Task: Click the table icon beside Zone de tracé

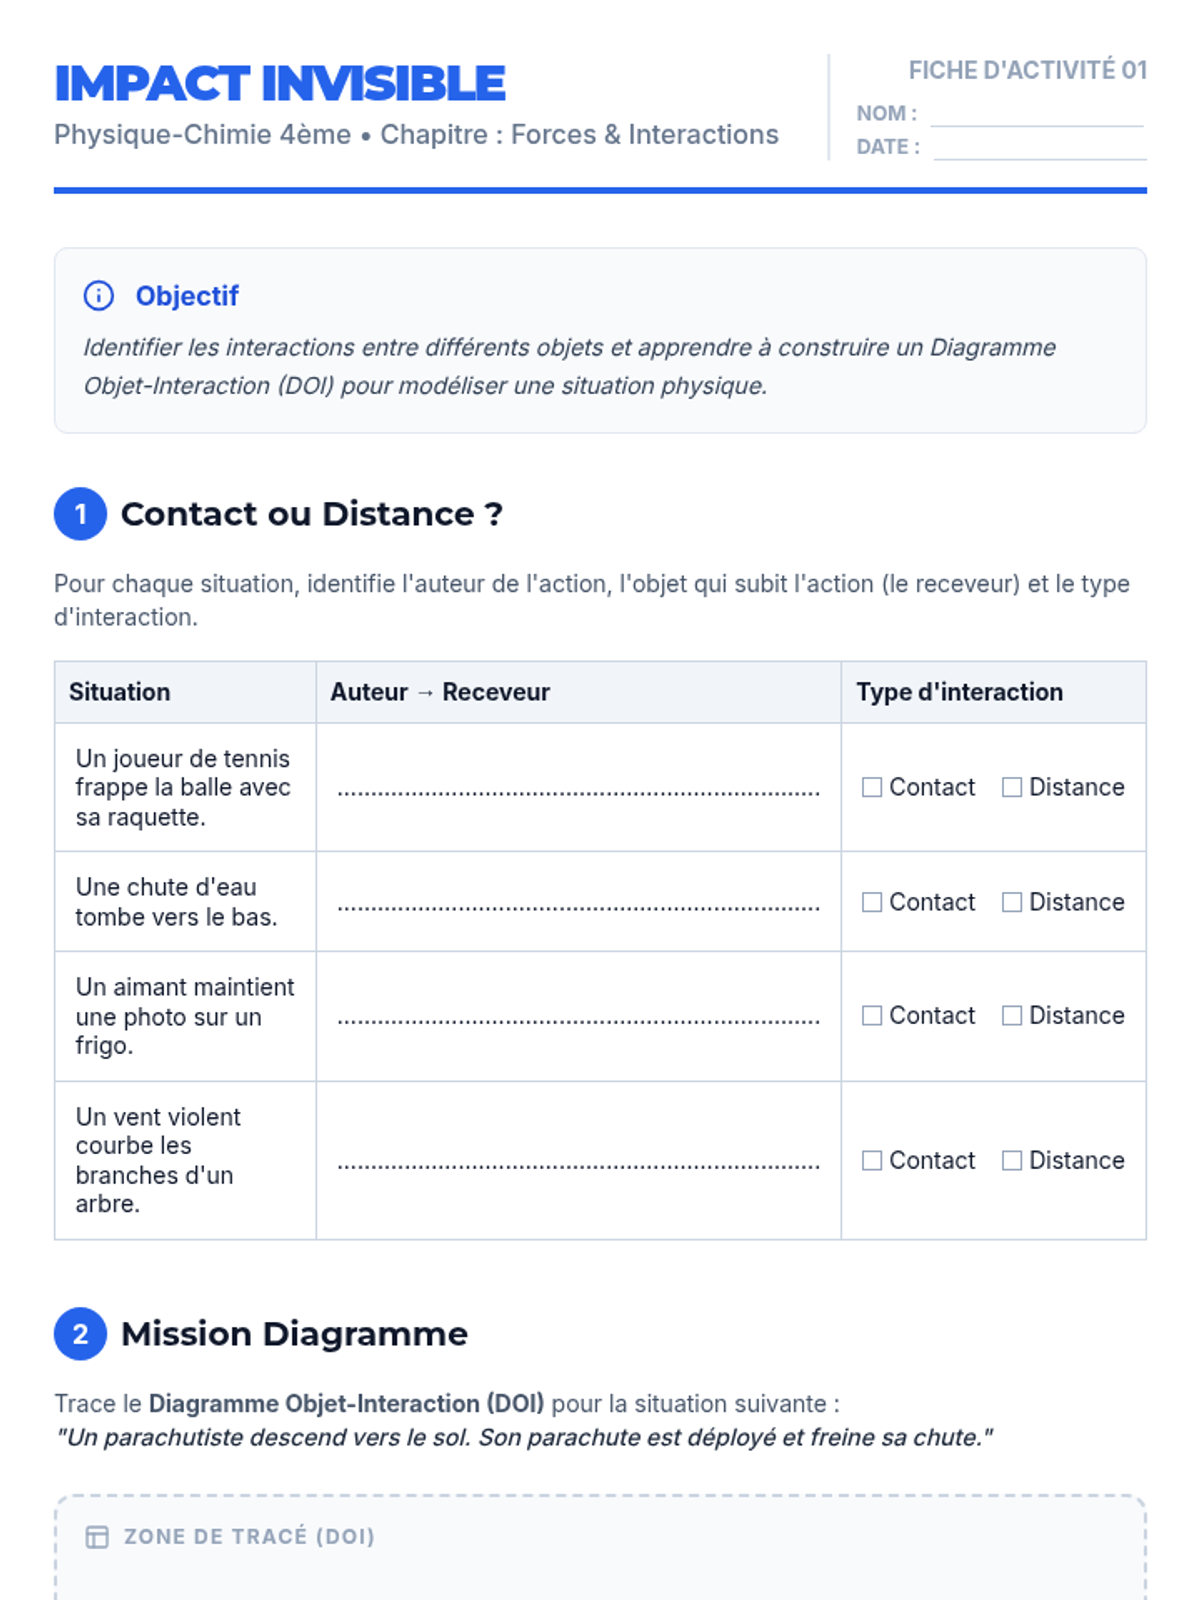Action: [x=97, y=1537]
